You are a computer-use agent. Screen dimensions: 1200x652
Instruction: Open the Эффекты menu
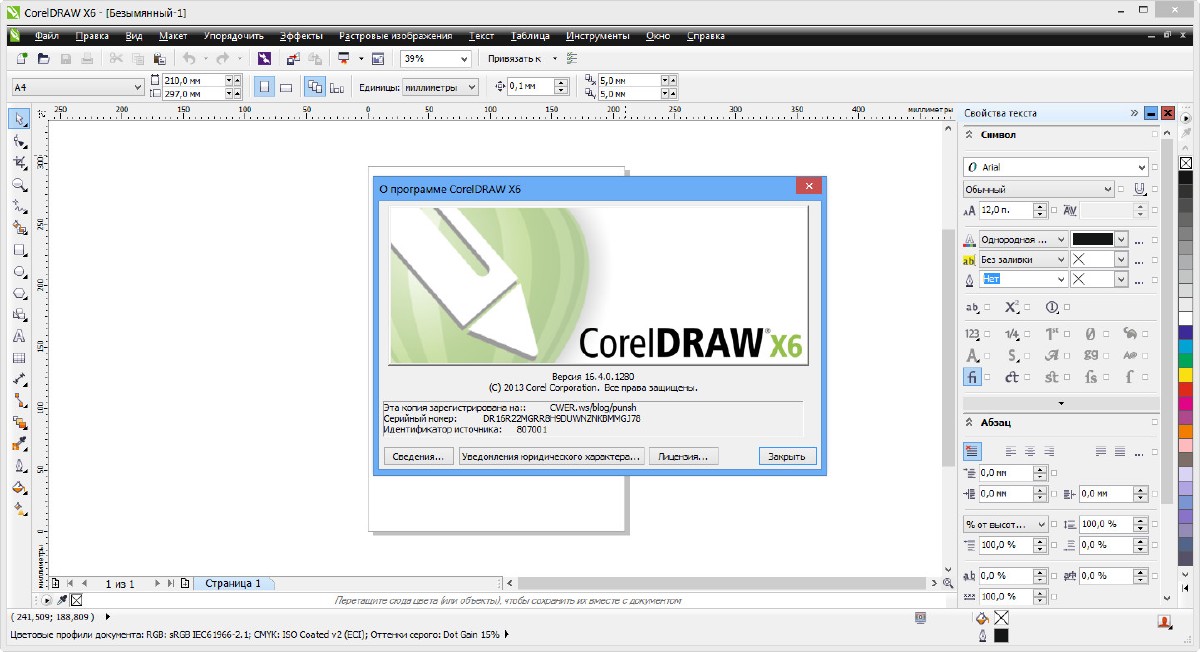301,36
